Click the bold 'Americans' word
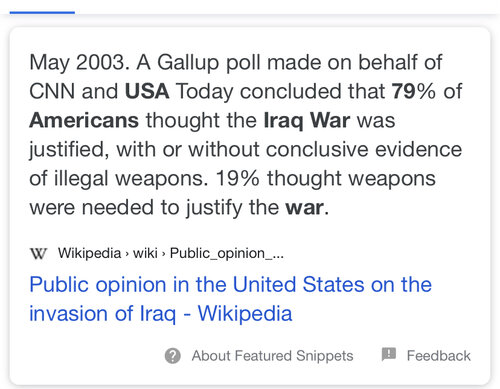Viewport: 500px width, 389px height. click(x=84, y=120)
